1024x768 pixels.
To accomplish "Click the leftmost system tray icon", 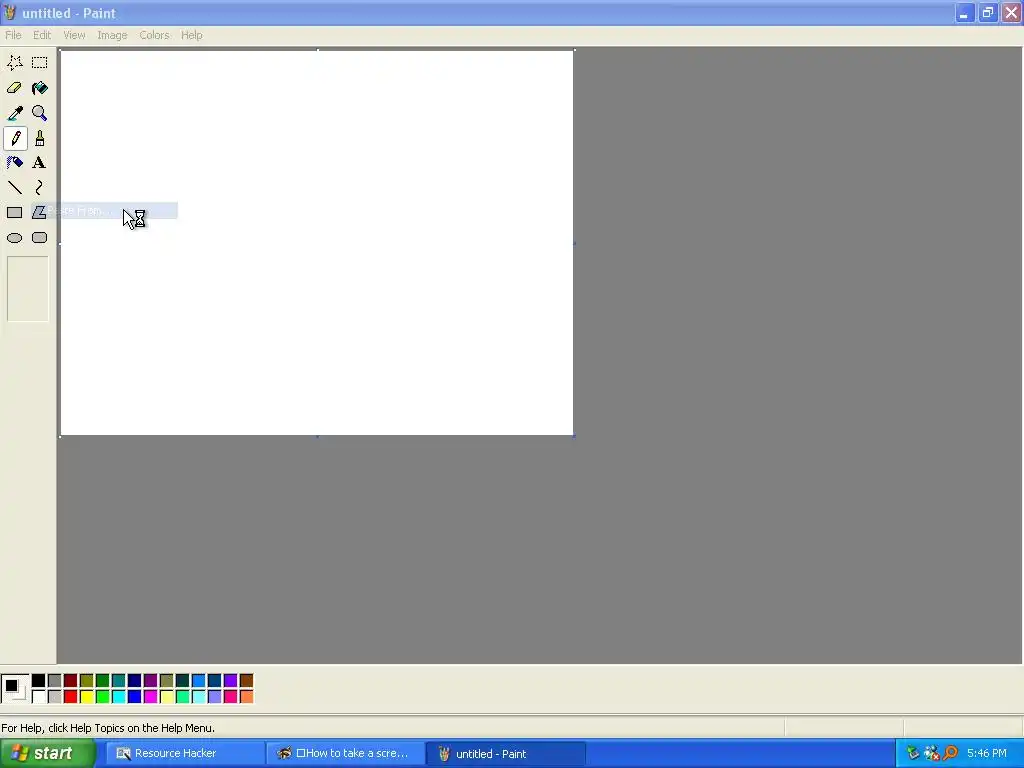I will (x=913, y=754).
